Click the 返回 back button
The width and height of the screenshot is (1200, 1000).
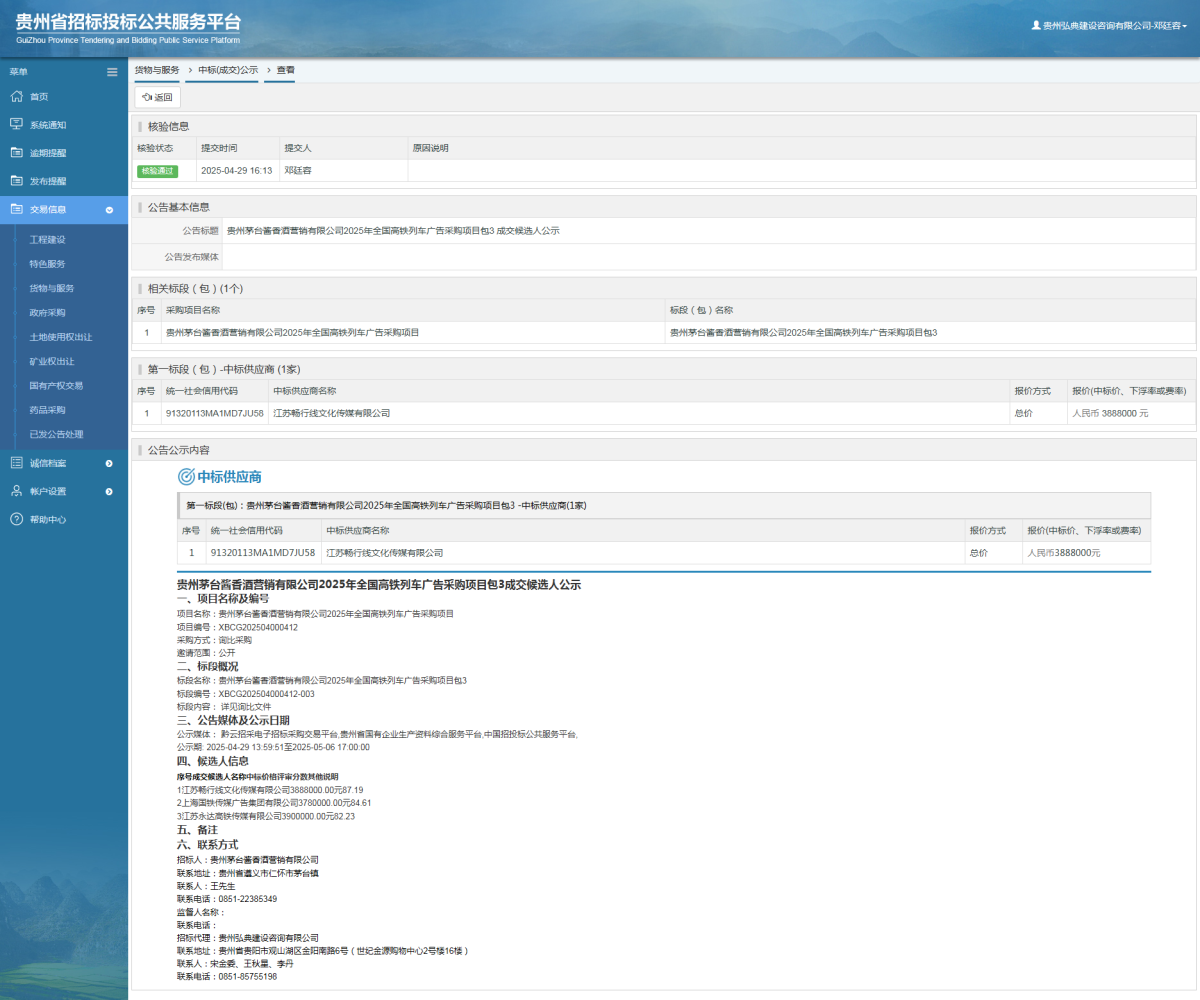pyautogui.click(x=157, y=97)
